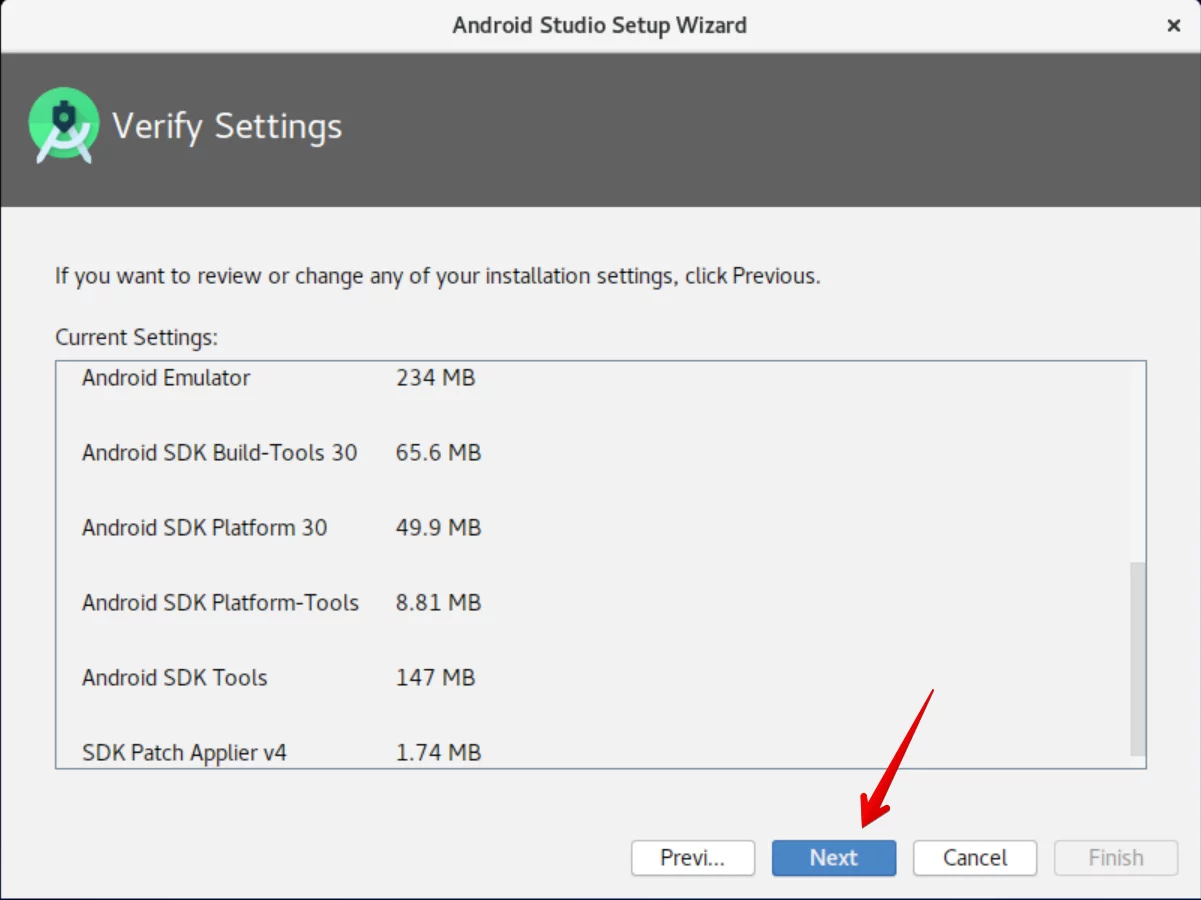Screen dimensions: 1201x900
Task: Select the Android Emulator row
Action: [x=166, y=378]
